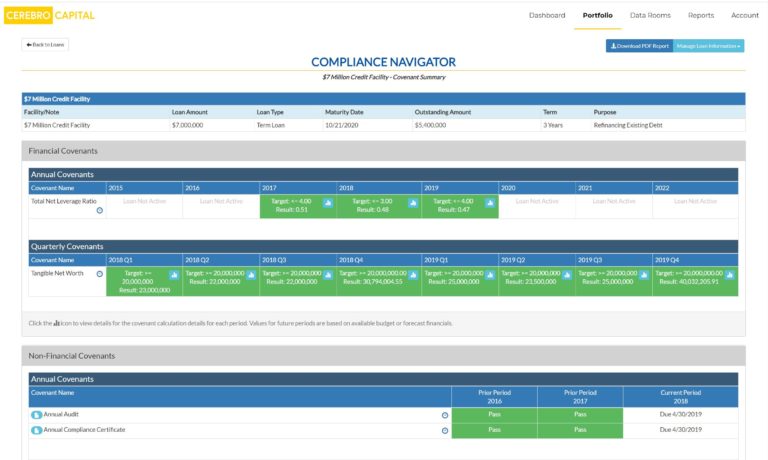
Task: Click info icon on Annual Audit row
Action: coord(445,415)
